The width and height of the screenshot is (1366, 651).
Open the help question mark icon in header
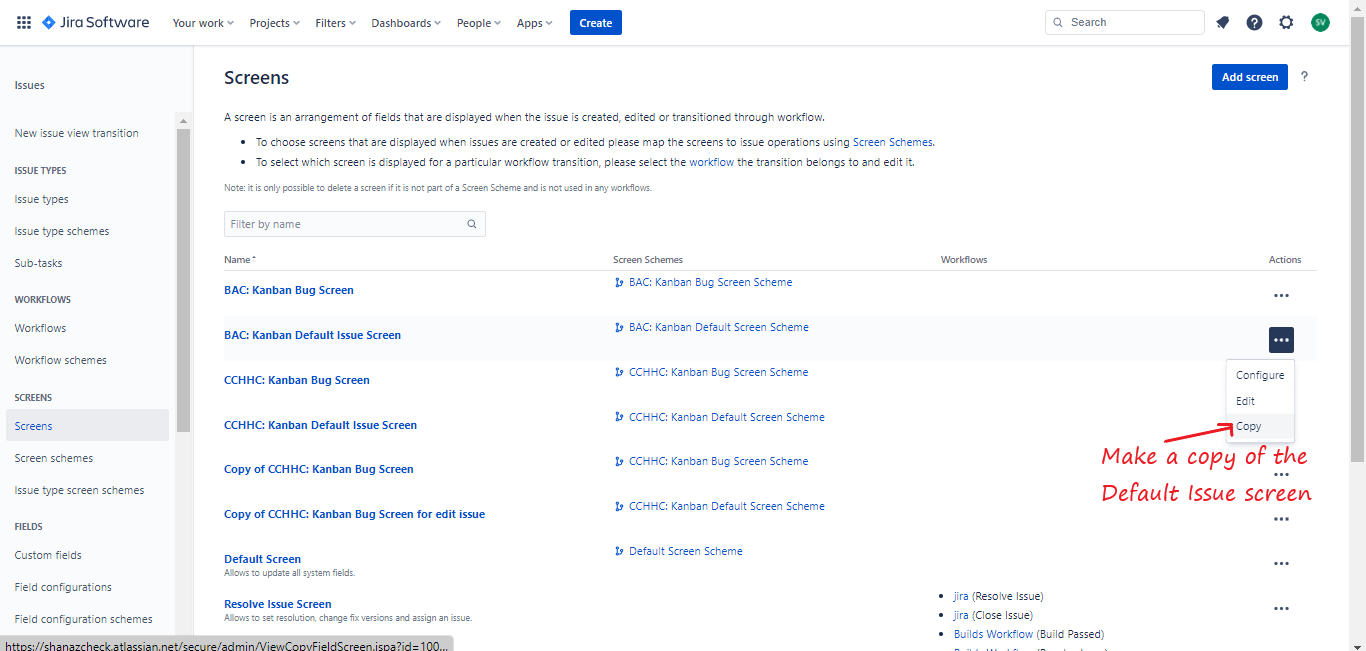[1254, 23]
